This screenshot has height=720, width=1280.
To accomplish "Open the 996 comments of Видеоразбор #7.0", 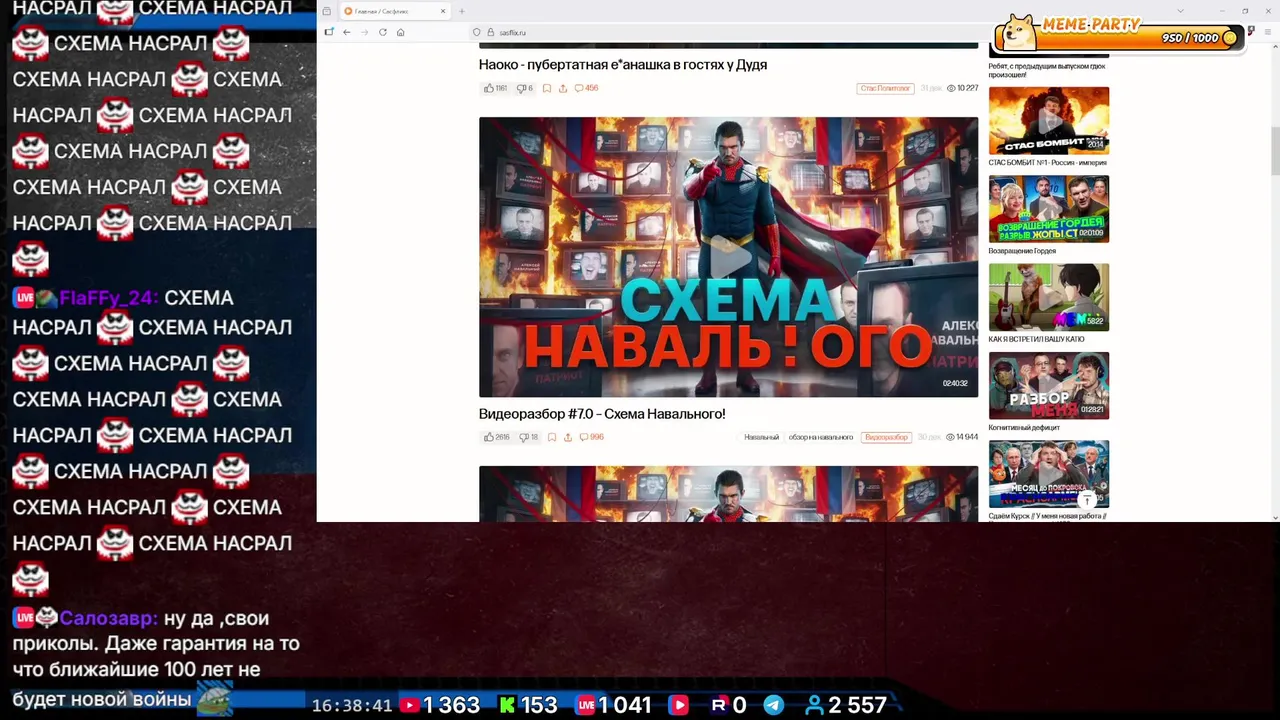I will [591, 437].
